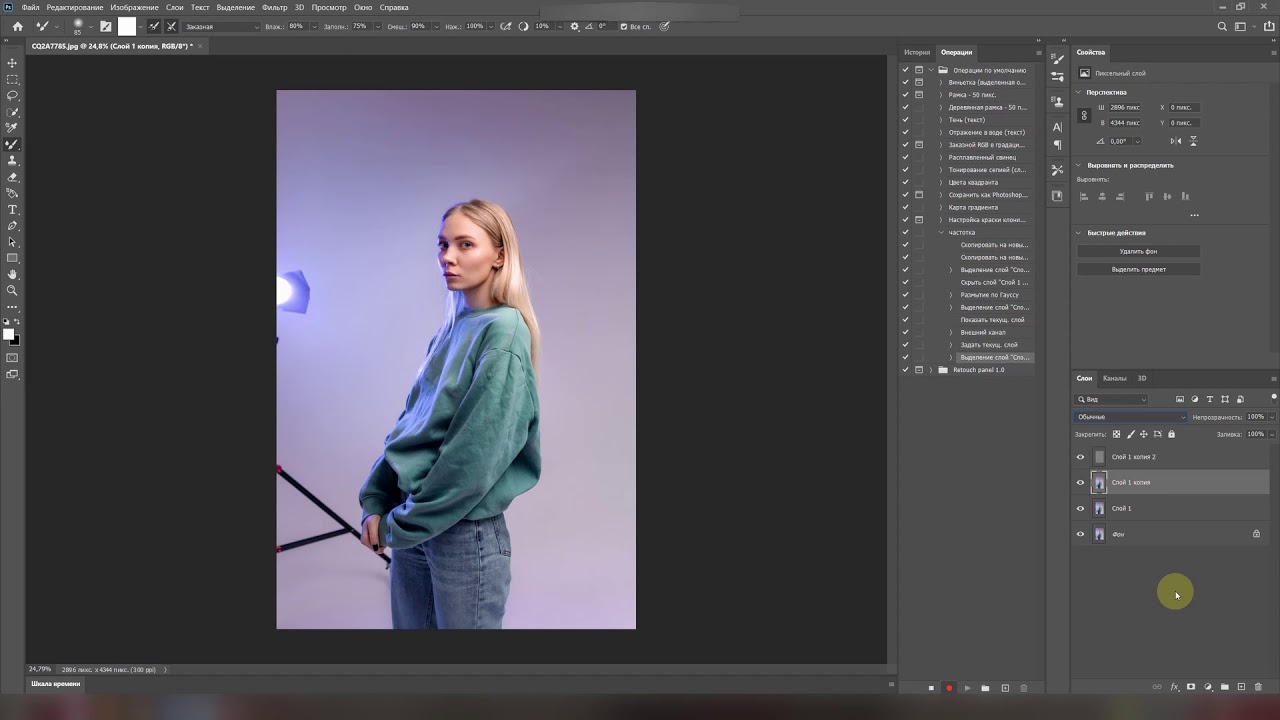The width and height of the screenshot is (1280, 720).
Task: Select the Pen tool
Action: pos(12,226)
